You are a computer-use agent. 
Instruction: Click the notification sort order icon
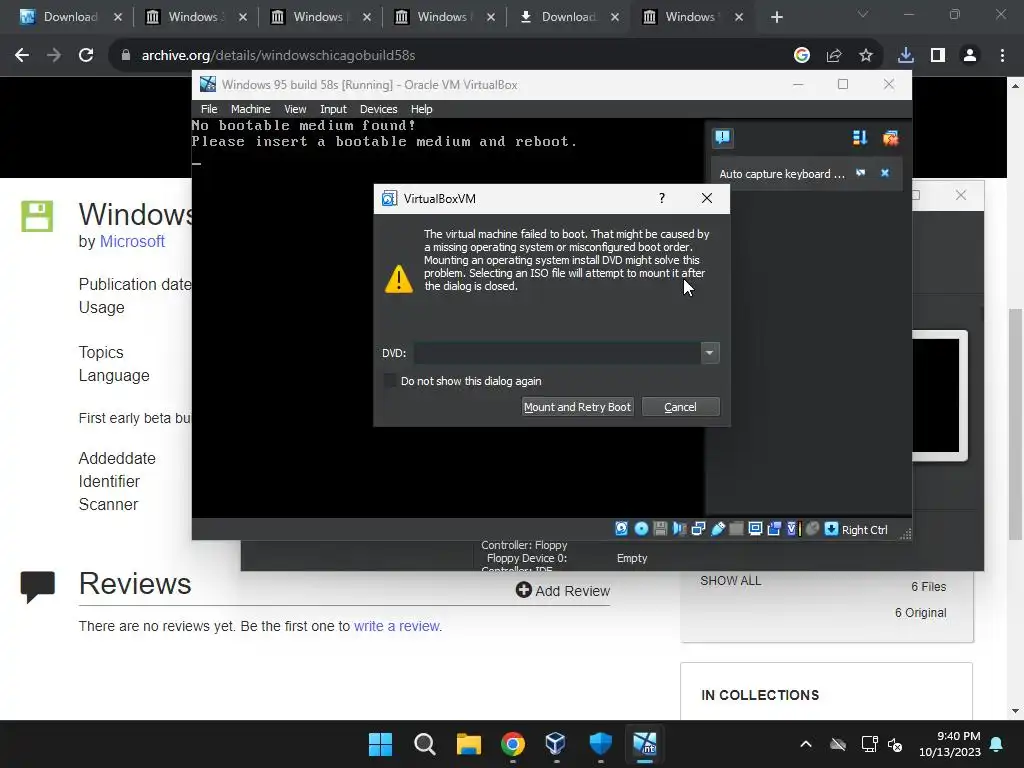click(859, 137)
